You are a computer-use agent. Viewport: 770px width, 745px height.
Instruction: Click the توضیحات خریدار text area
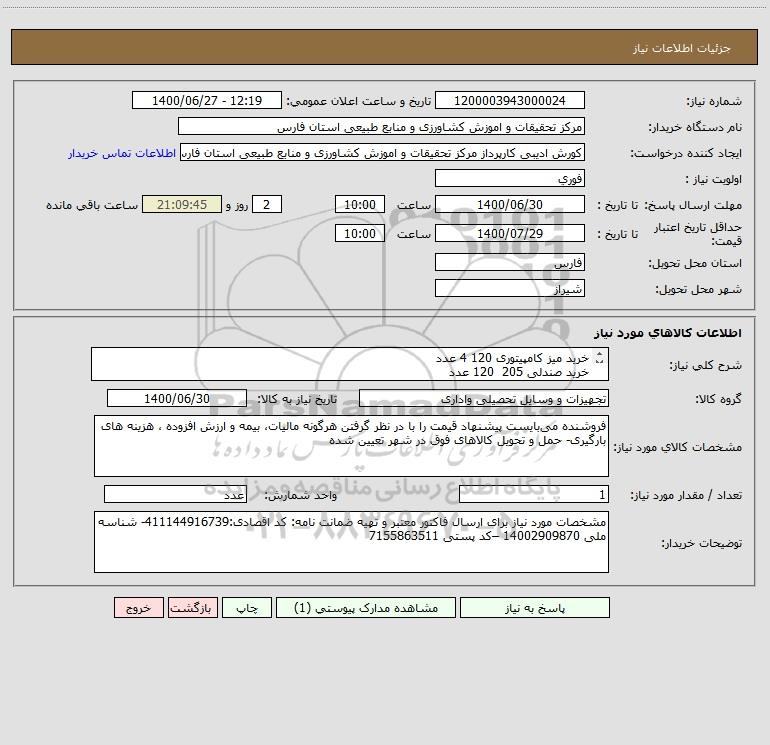[351, 542]
